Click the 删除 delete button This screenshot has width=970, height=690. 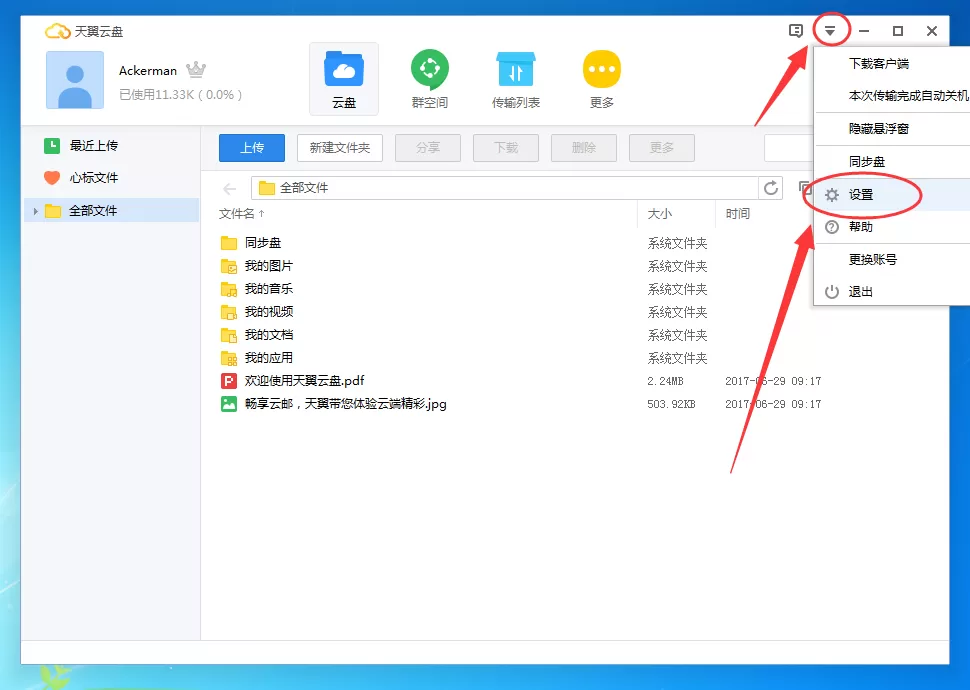click(584, 148)
